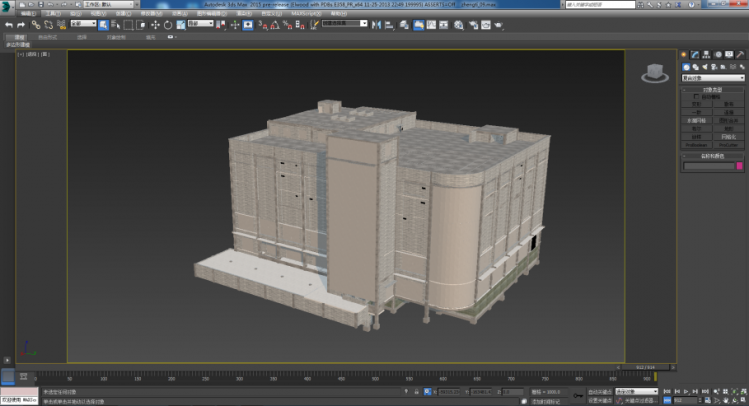
Task: Click the 3ds Max application logo button
Action: click(8, 6)
